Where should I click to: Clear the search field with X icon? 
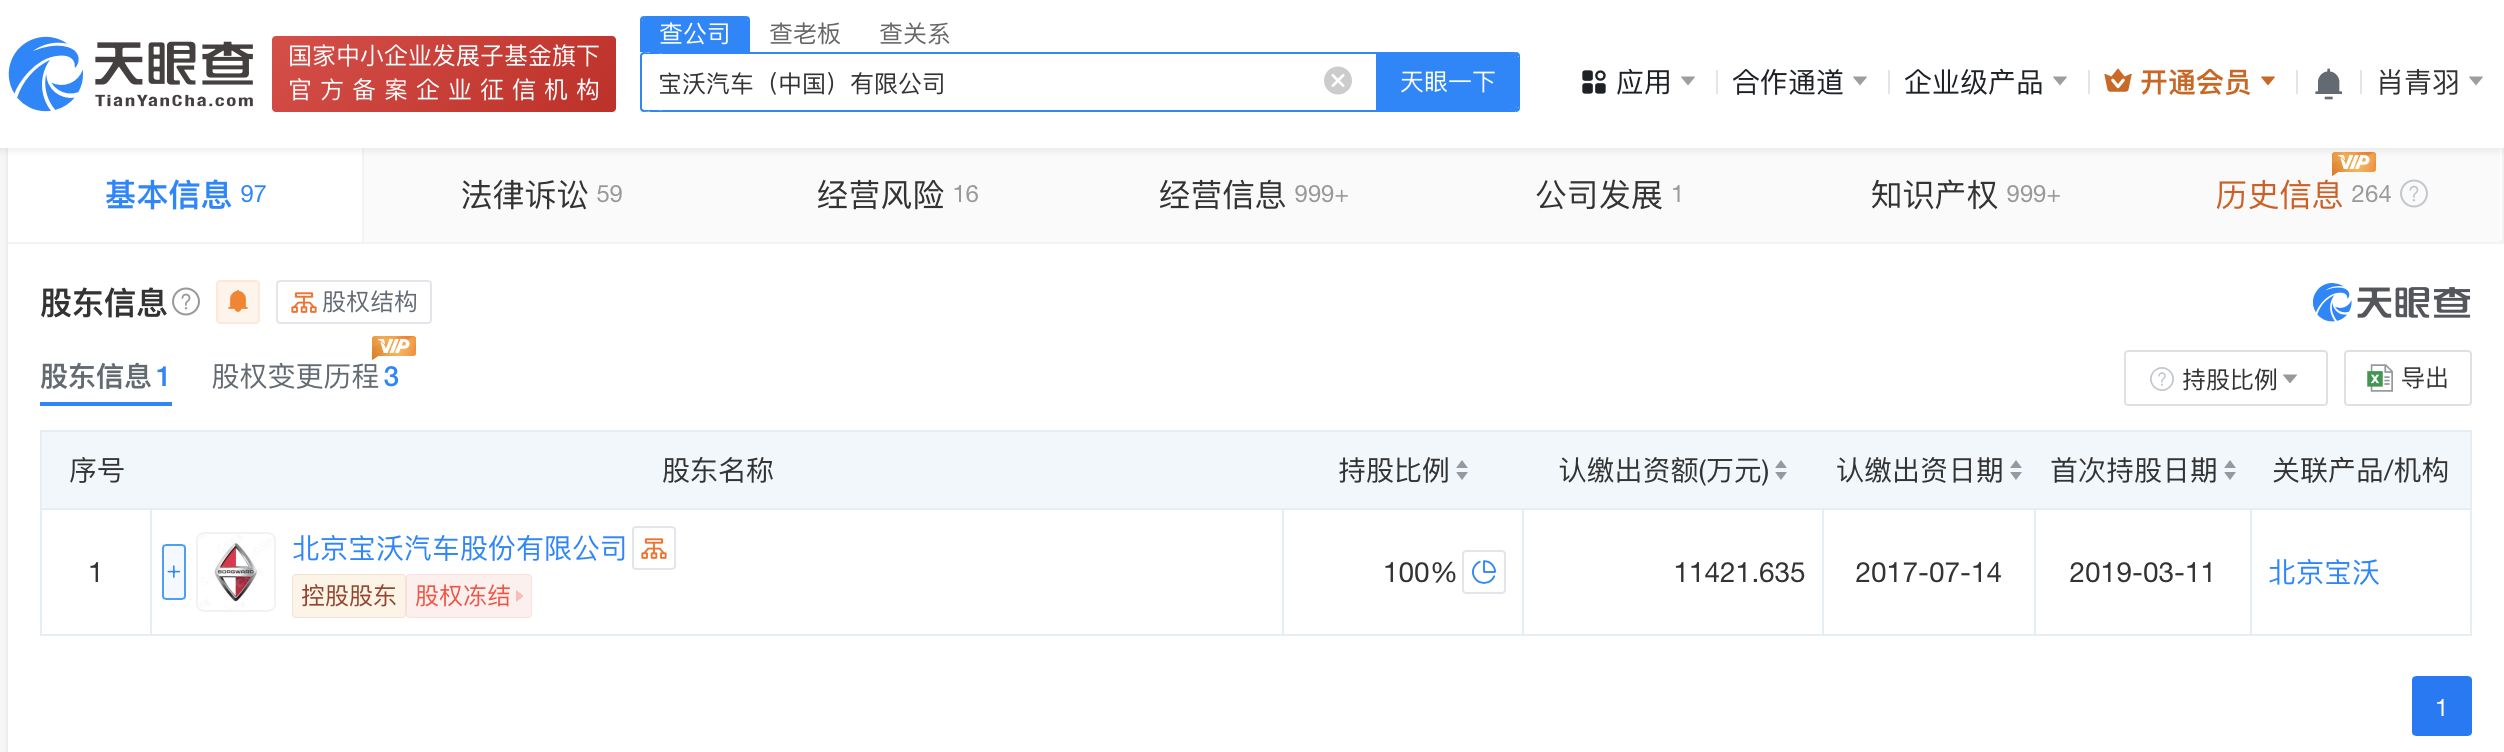[1337, 81]
